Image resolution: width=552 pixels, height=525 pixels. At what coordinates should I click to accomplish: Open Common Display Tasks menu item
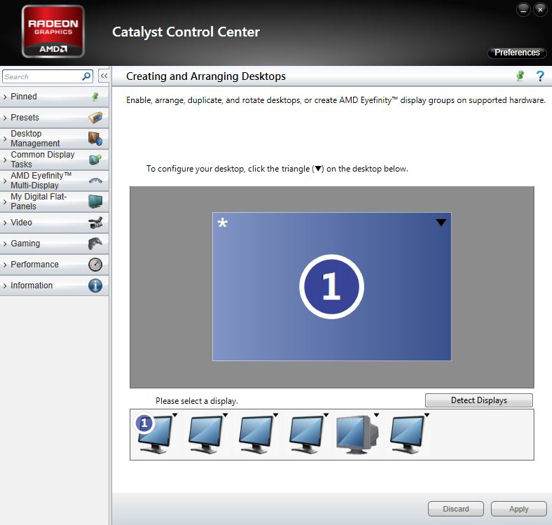54,160
